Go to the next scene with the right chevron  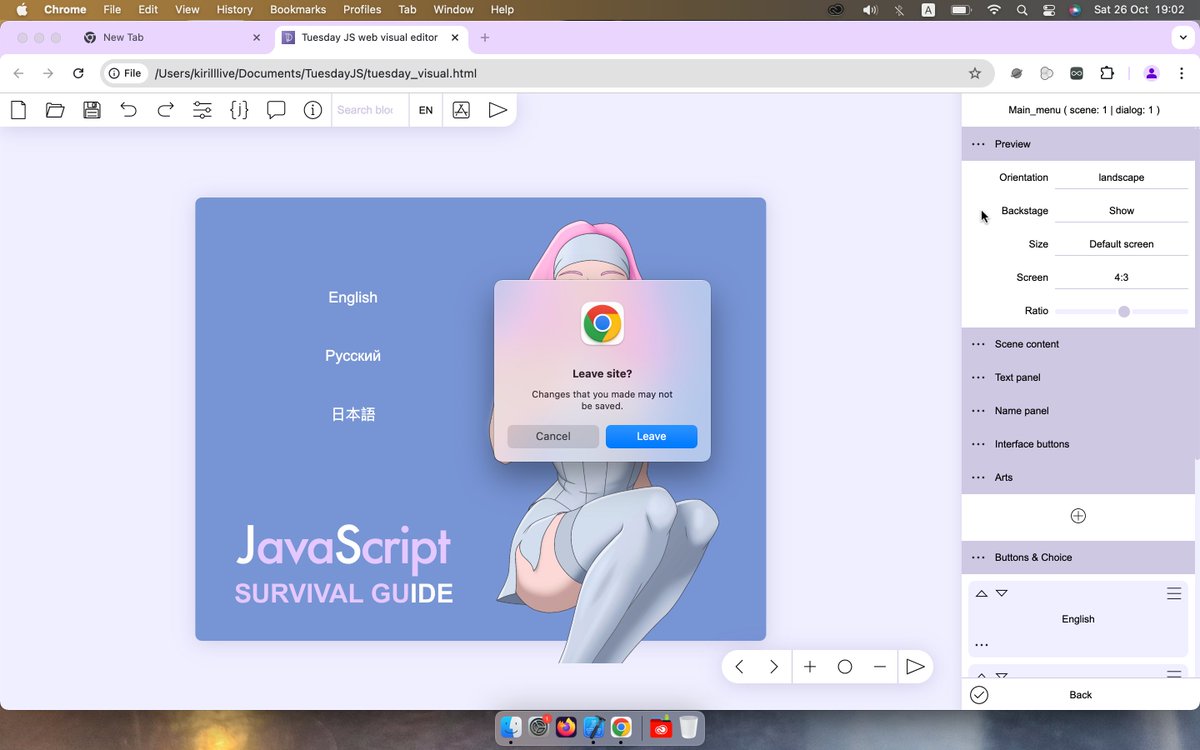pos(774,667)
